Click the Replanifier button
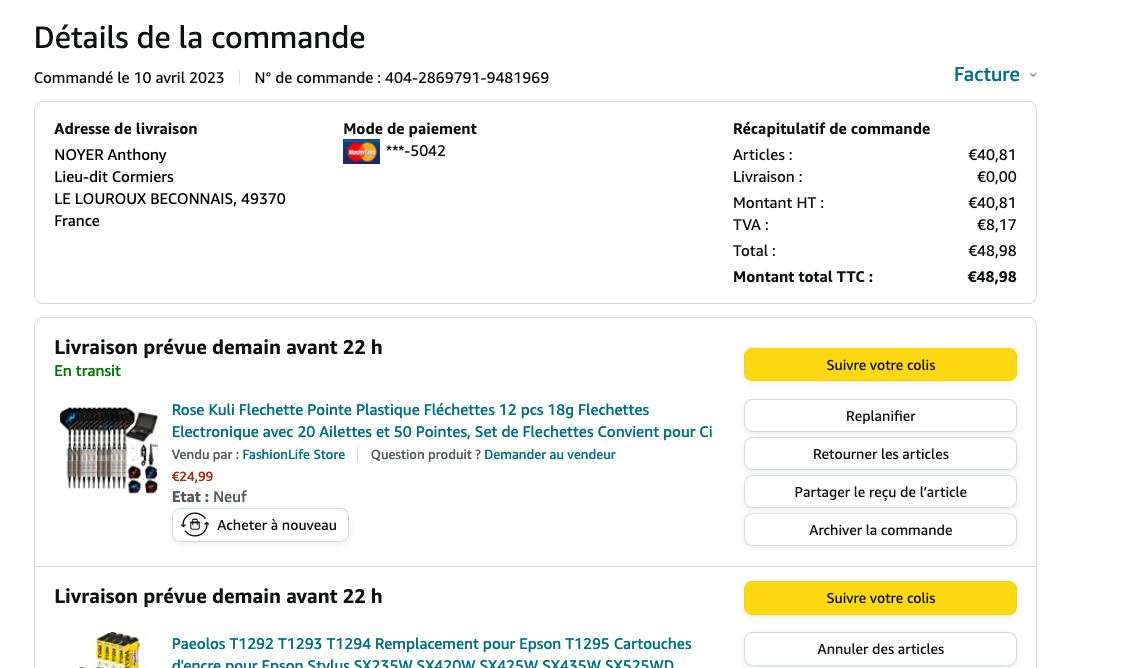The image size is (1130, 668). click(x=880, y=416)
